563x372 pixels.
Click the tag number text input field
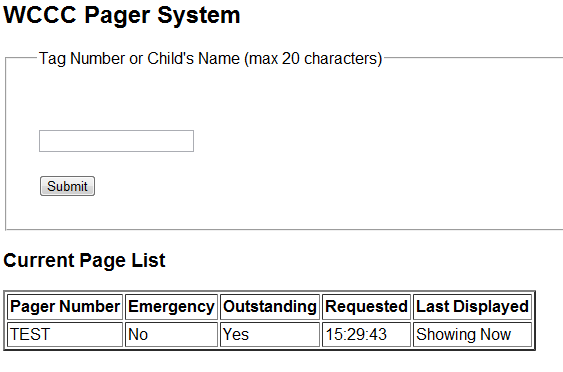tap(116, 141)
